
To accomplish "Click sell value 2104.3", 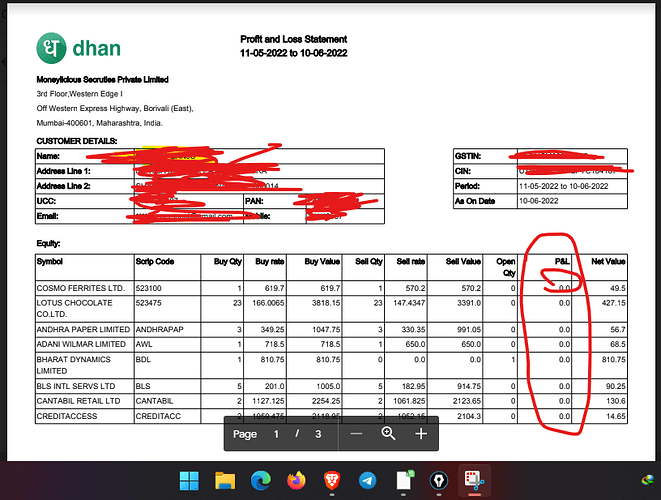I will pos(469,416).
